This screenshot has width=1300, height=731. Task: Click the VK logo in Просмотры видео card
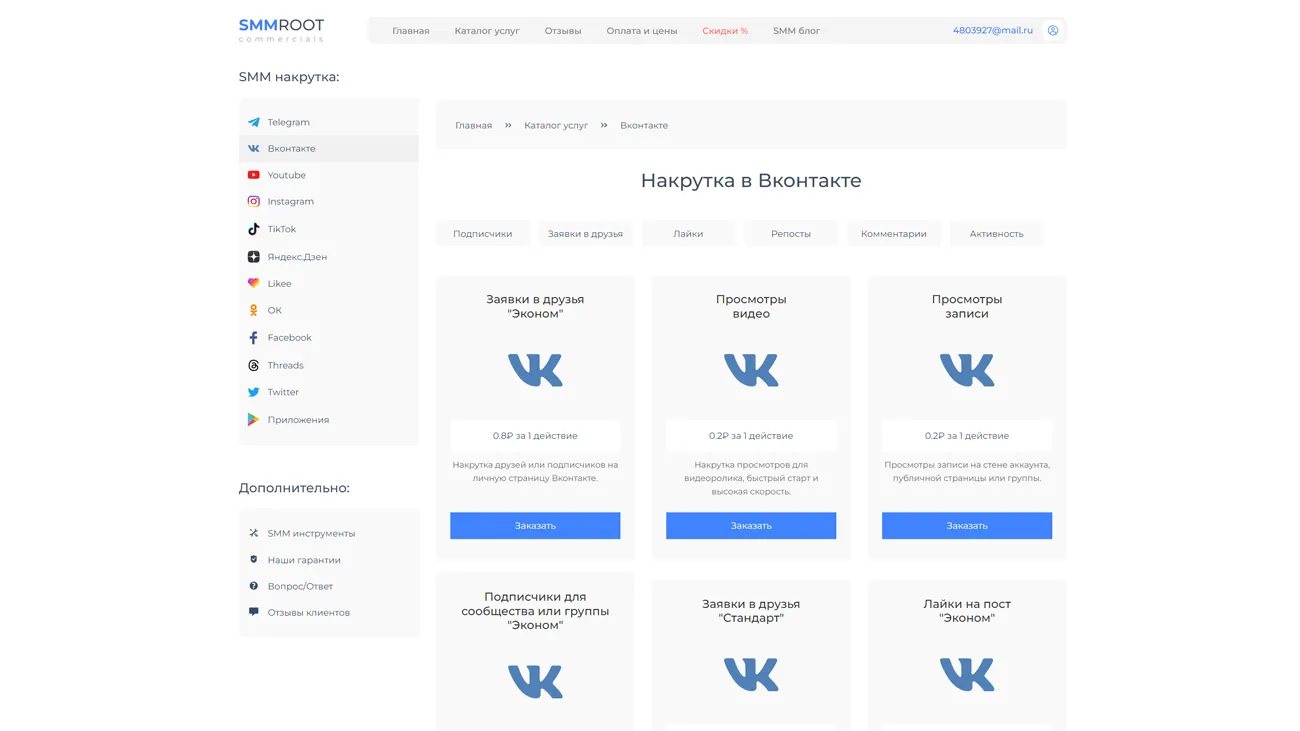tap(751, 370)
